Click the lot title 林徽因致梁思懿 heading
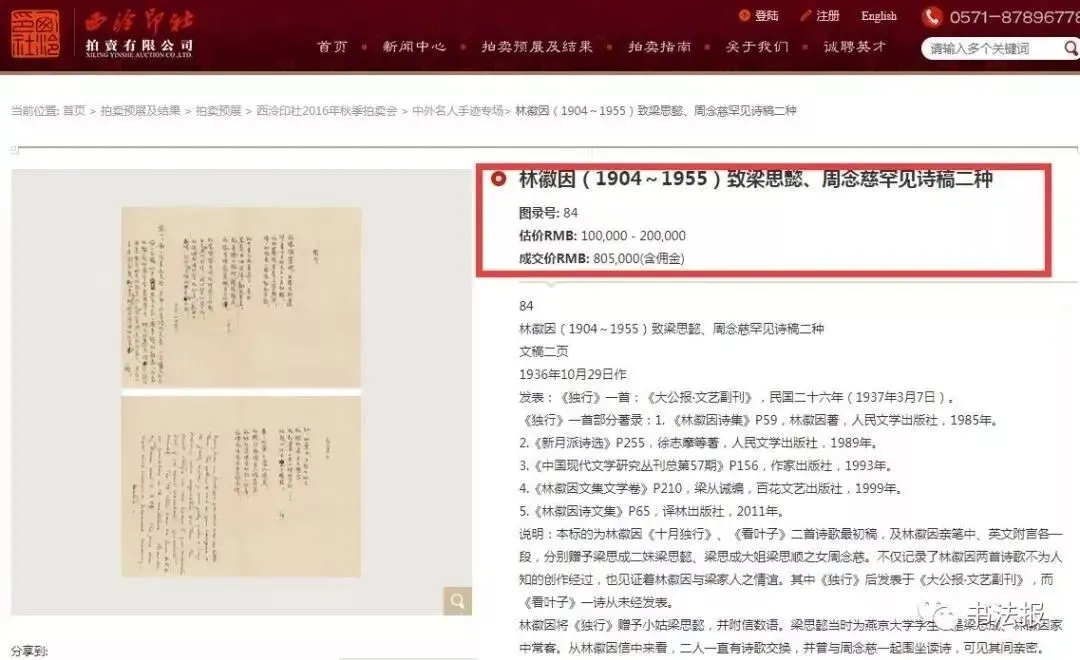This screenshot has height=660, width=1080. (756, 179)
